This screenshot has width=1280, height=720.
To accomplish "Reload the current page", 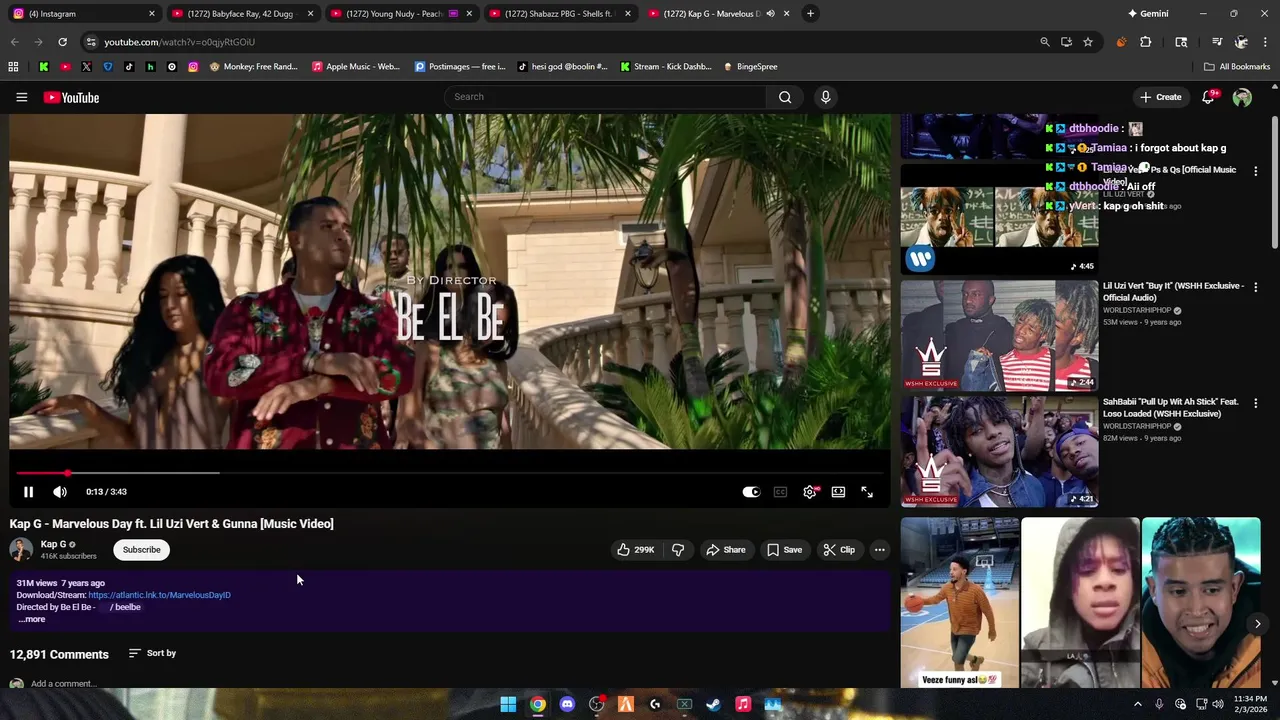I will tap(62, 42).
